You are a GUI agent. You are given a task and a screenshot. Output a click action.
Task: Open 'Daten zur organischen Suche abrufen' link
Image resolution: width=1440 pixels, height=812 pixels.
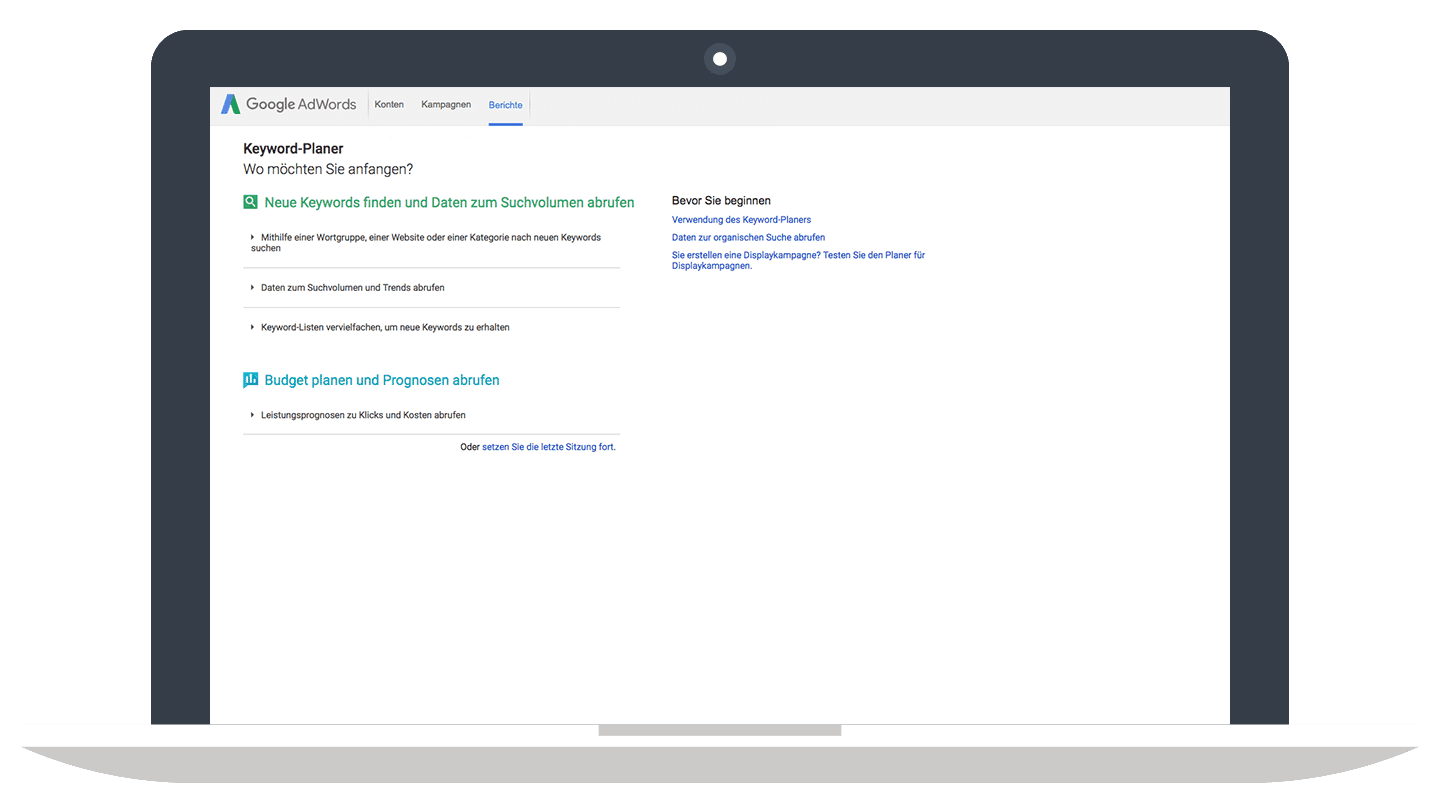pos(748,238)
